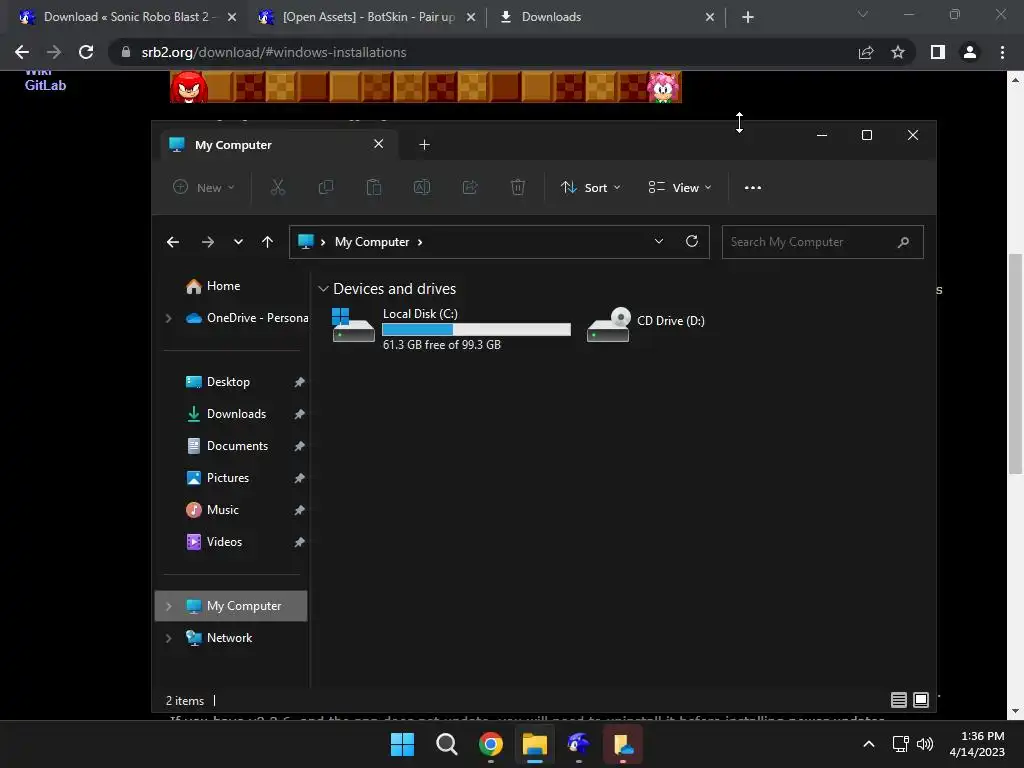Screen dimensions: 1024x768
Task: Click the Paste clipboard icon in Explorer toolbar
Action: pyautogui.click(x=374, y=187)
